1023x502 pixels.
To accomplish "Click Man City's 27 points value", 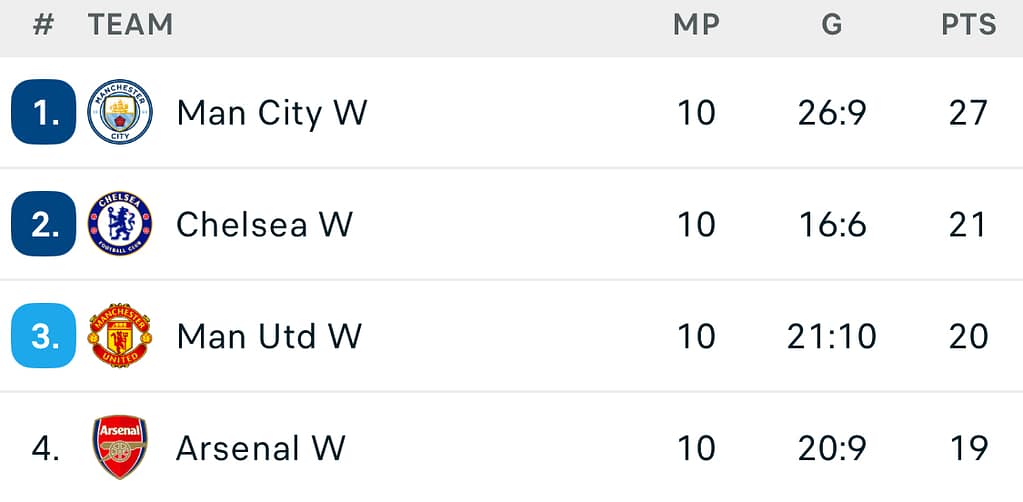I will point(968,113).
